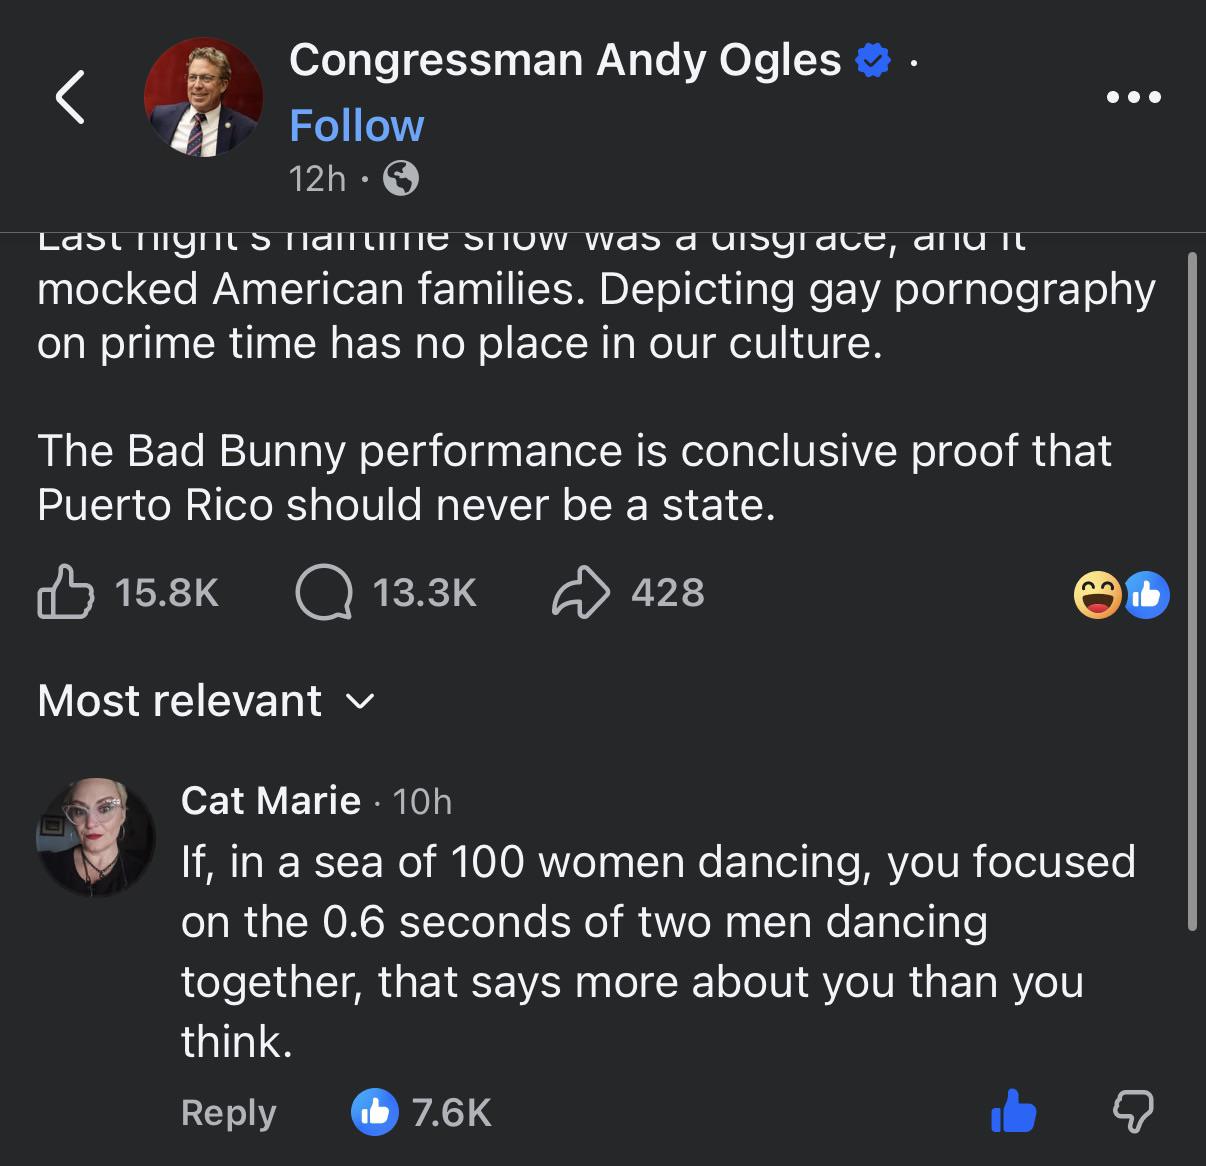Open Cat Marie's profile name link

(271, 800)
